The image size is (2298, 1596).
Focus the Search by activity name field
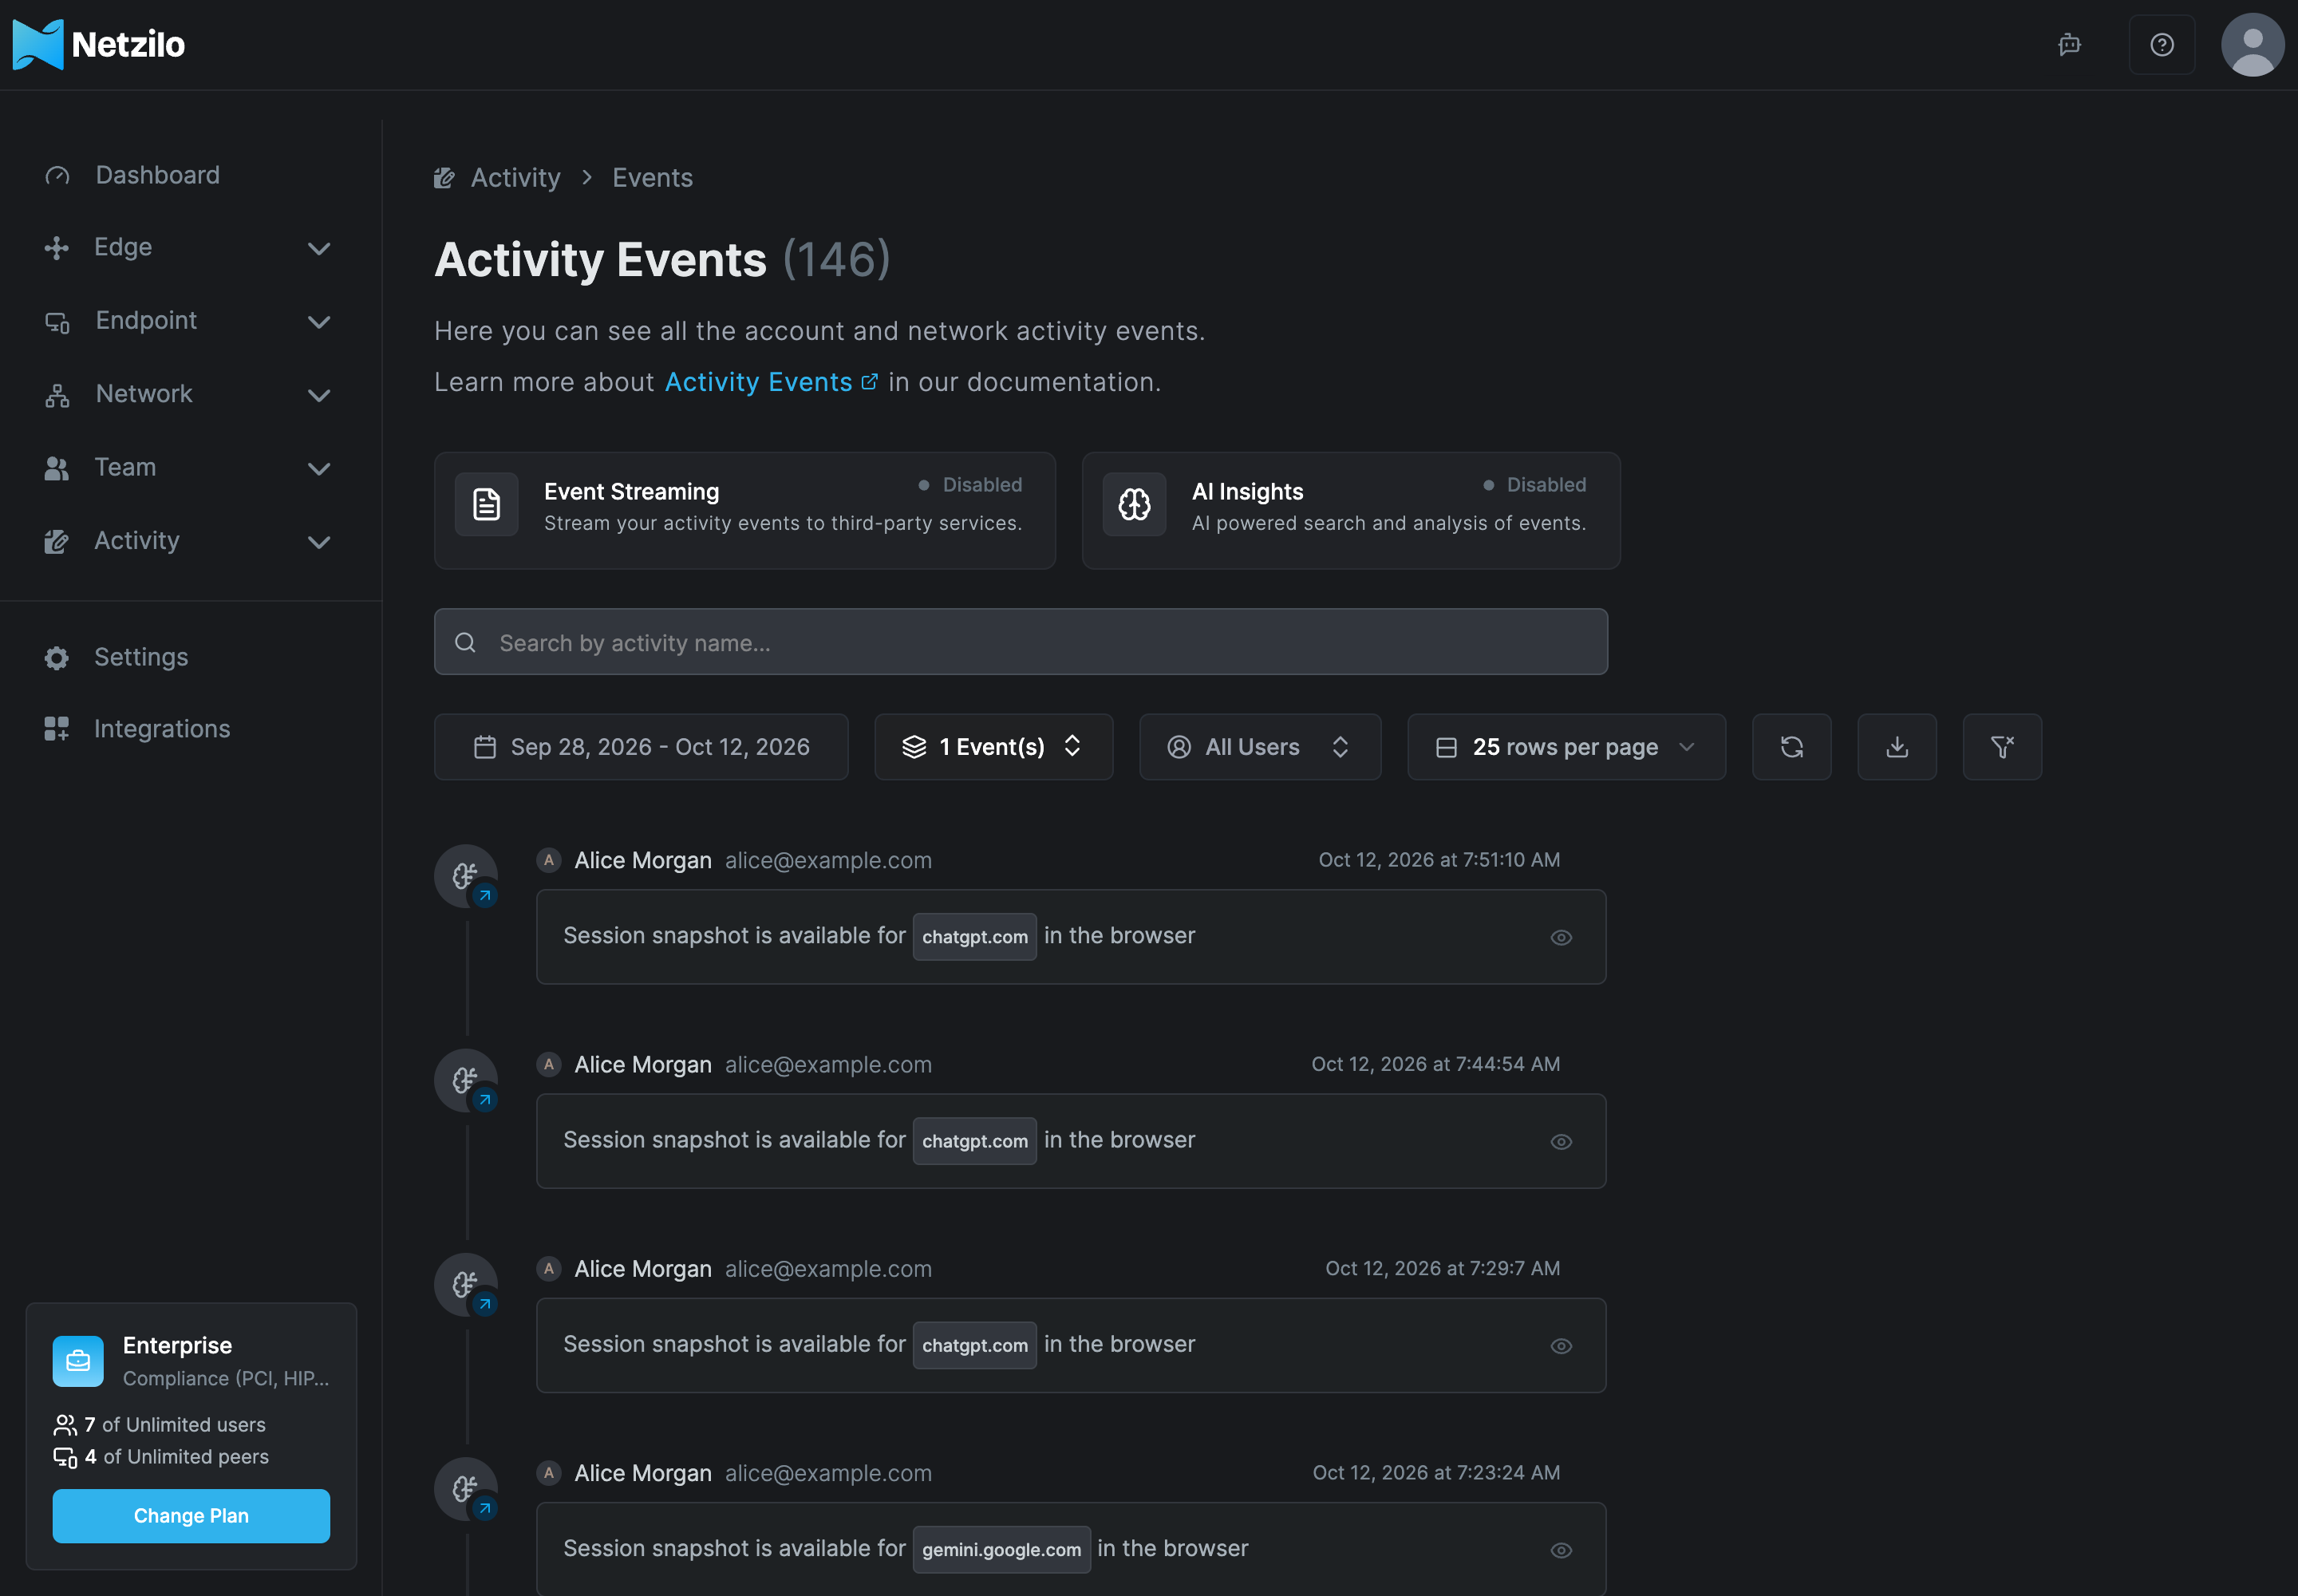pos(1021,642)
